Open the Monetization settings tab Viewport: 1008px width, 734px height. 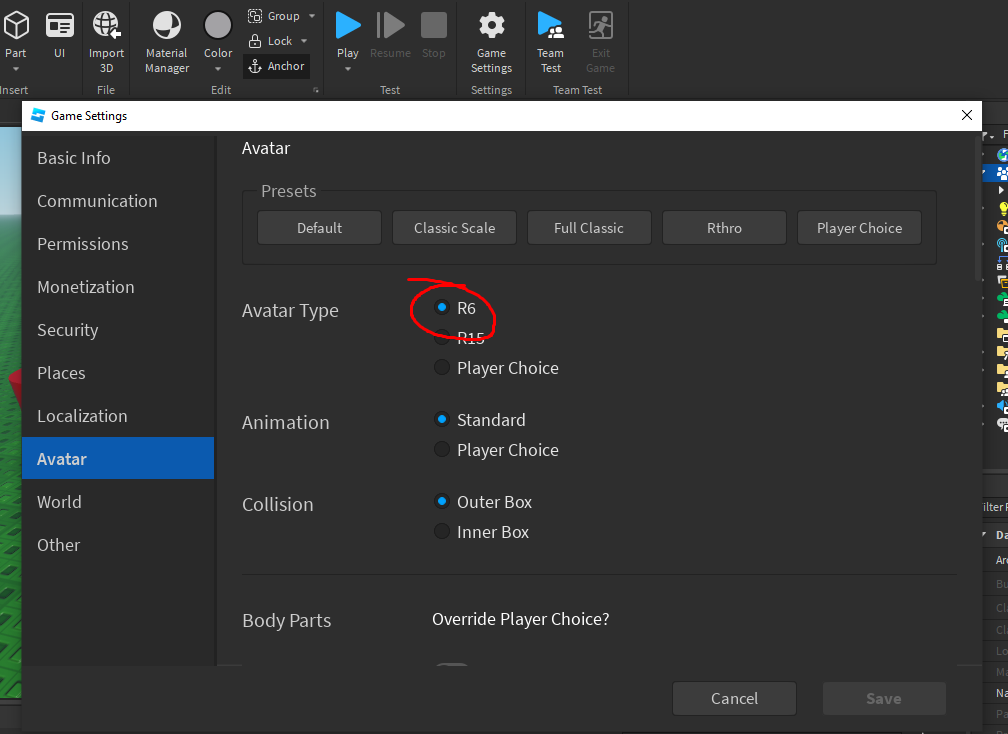[x=86, y=287]
